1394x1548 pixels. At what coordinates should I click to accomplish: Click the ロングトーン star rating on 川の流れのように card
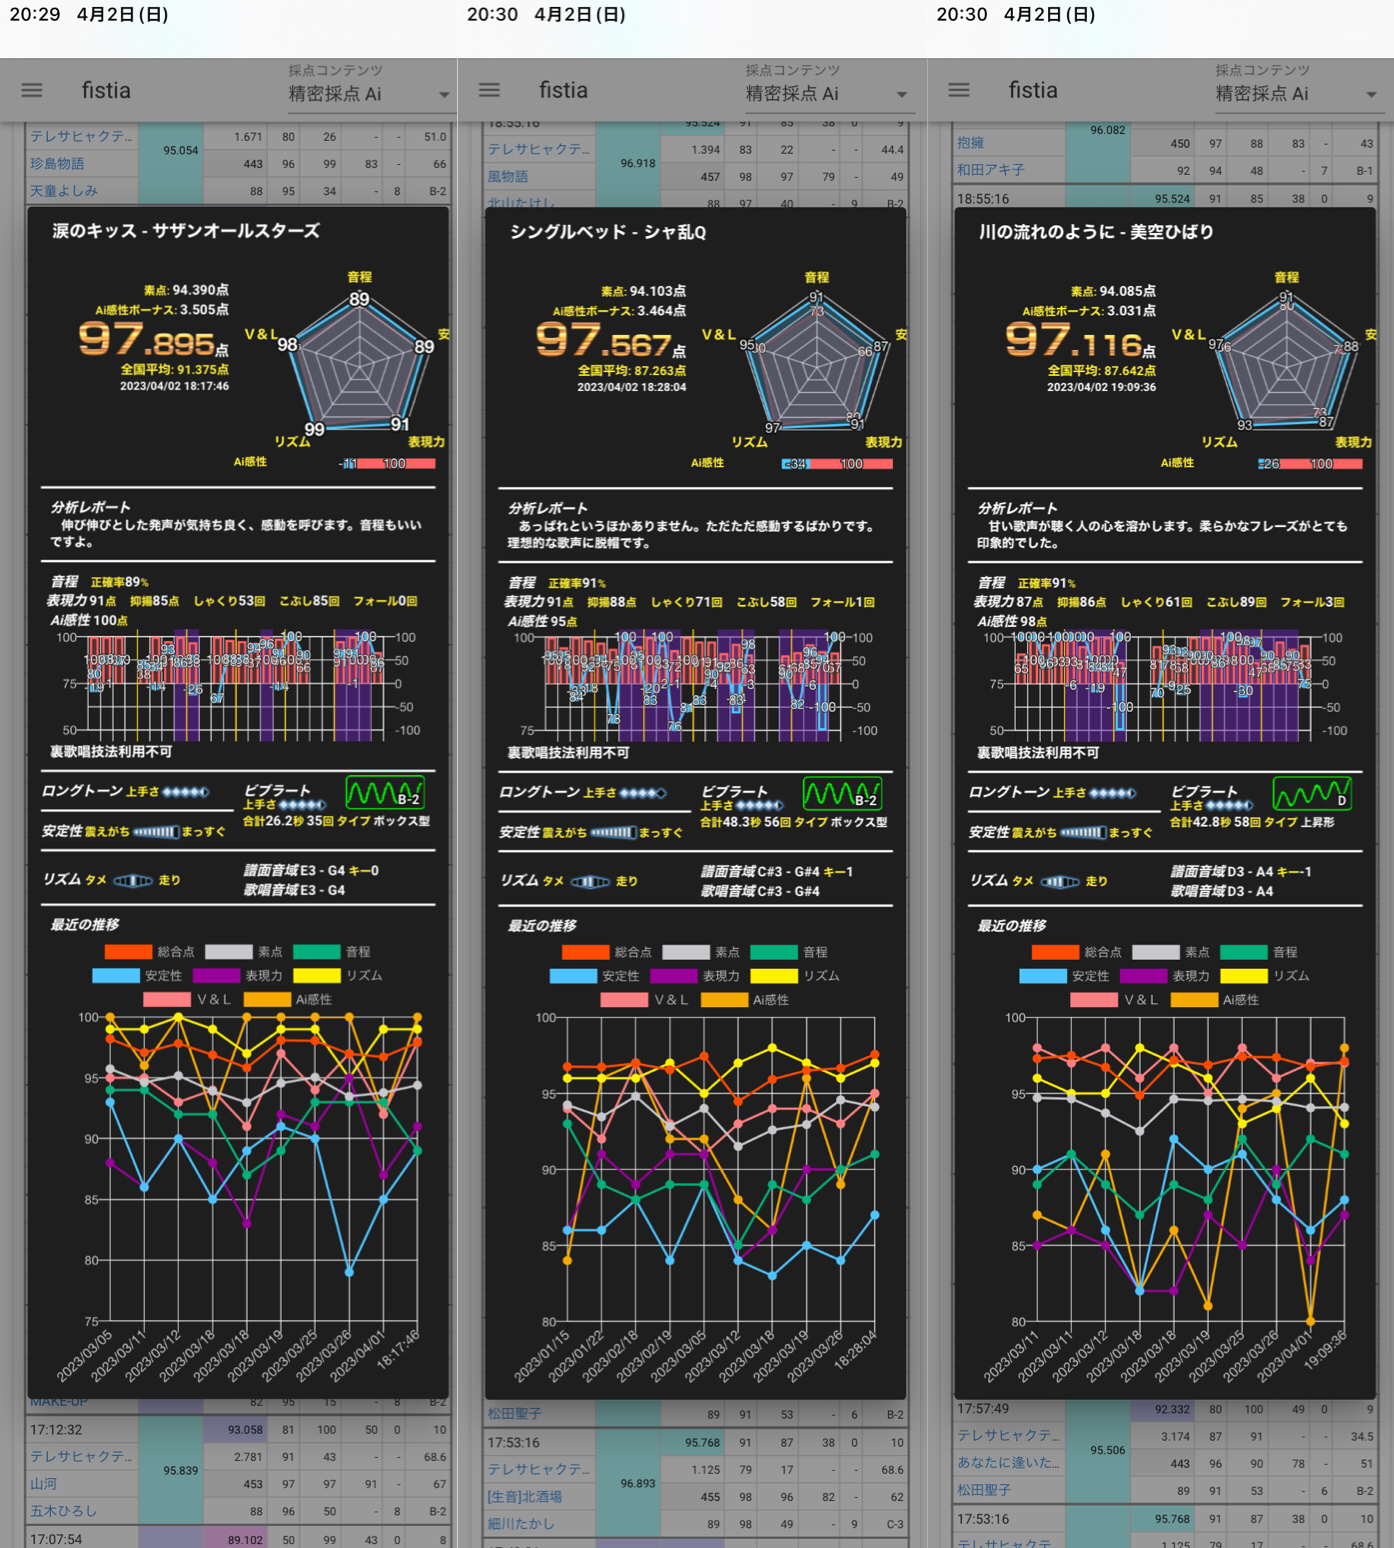[1112, 793]
